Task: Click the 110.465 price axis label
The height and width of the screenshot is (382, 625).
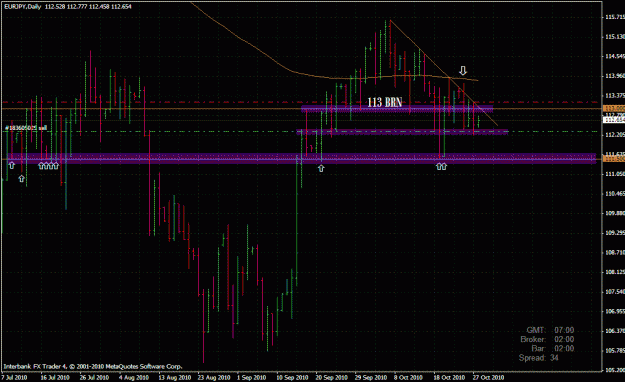Action: pyautogui.click(x=614, y=194)
